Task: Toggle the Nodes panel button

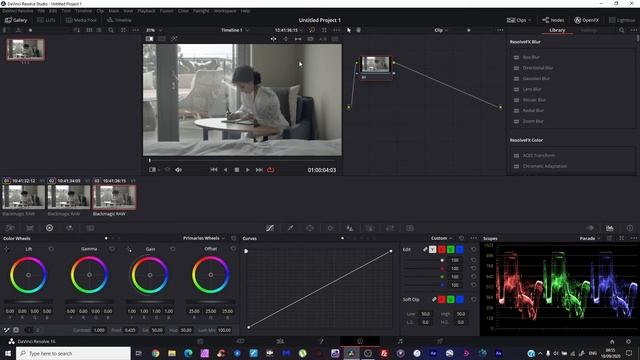Action: coord(553,20)
